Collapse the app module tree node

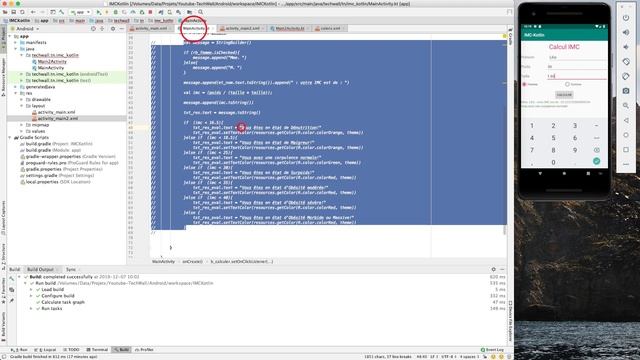click(x=10, y=36)
